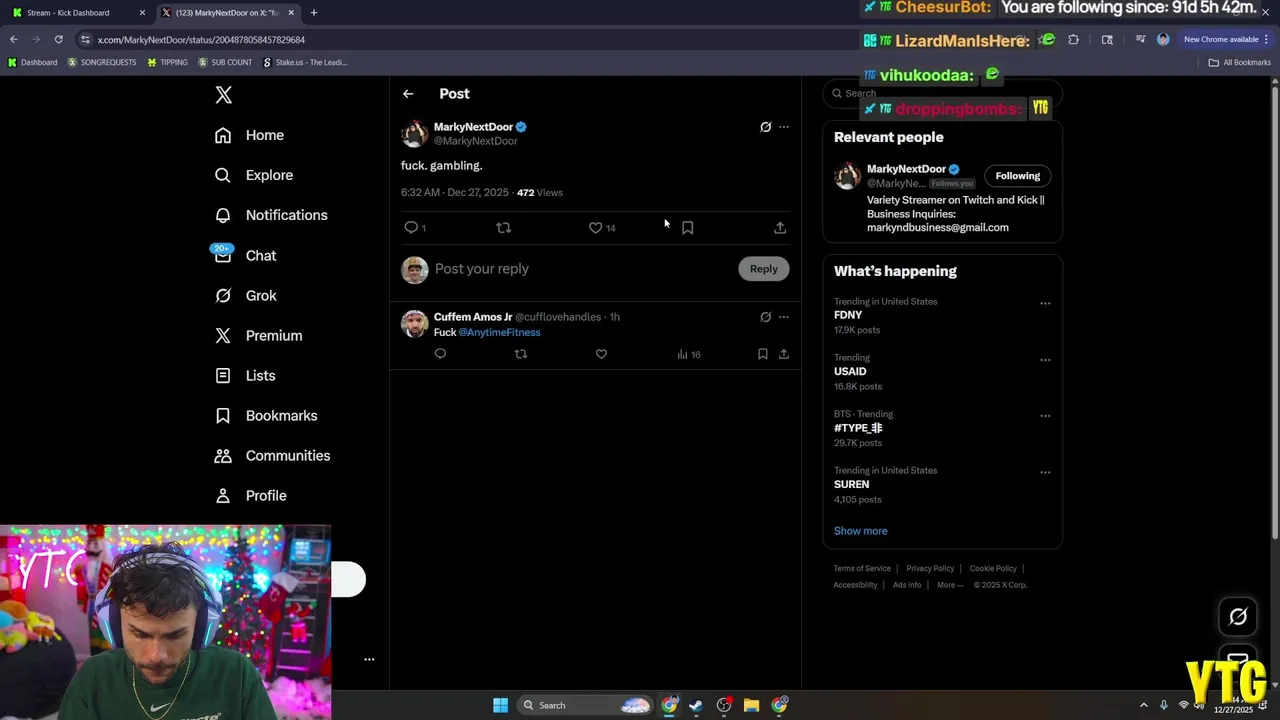Go back with the Post arrow
The image size is (1280, 720).
pos(408,94)
